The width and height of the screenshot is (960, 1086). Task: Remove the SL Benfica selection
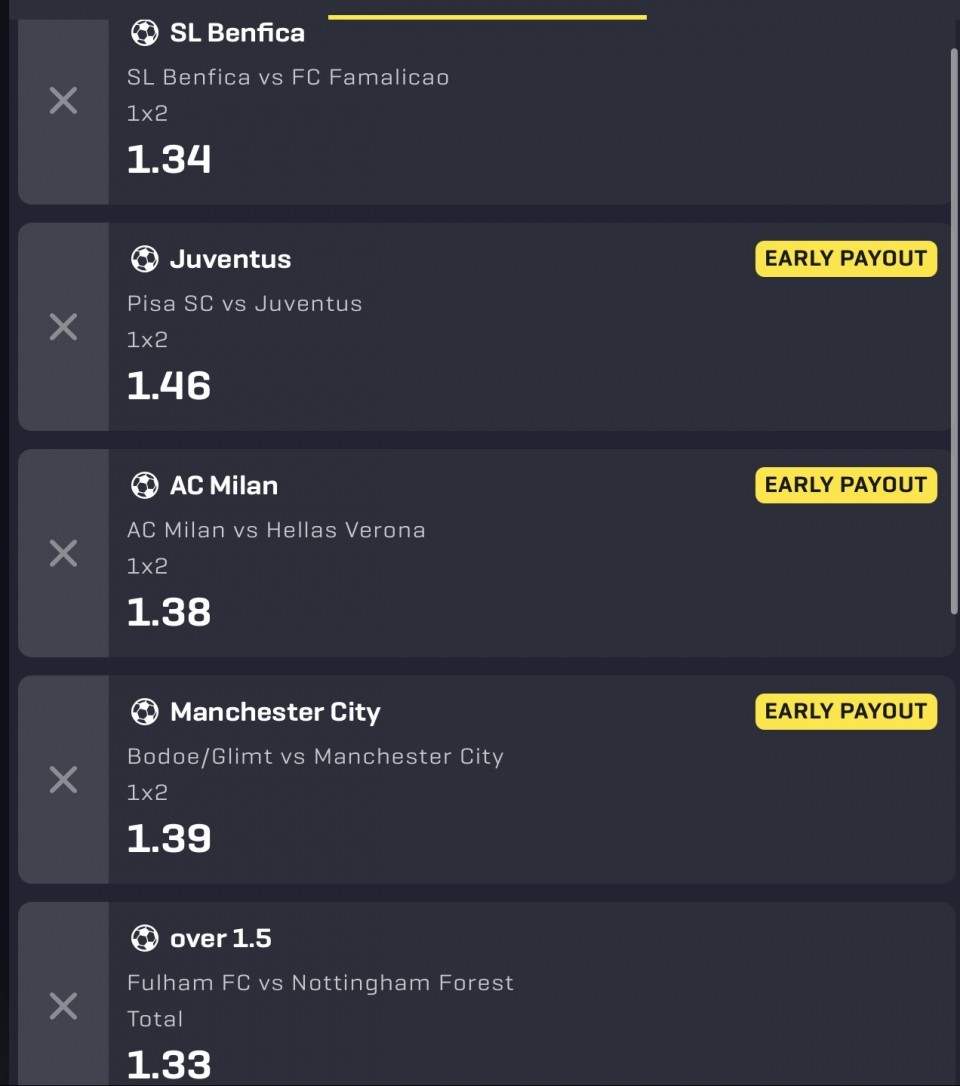point(63,100)
